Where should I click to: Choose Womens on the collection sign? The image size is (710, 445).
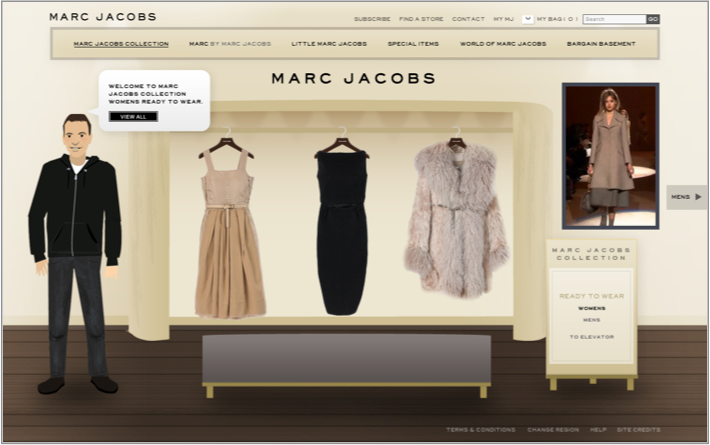(x=591, y=308)
